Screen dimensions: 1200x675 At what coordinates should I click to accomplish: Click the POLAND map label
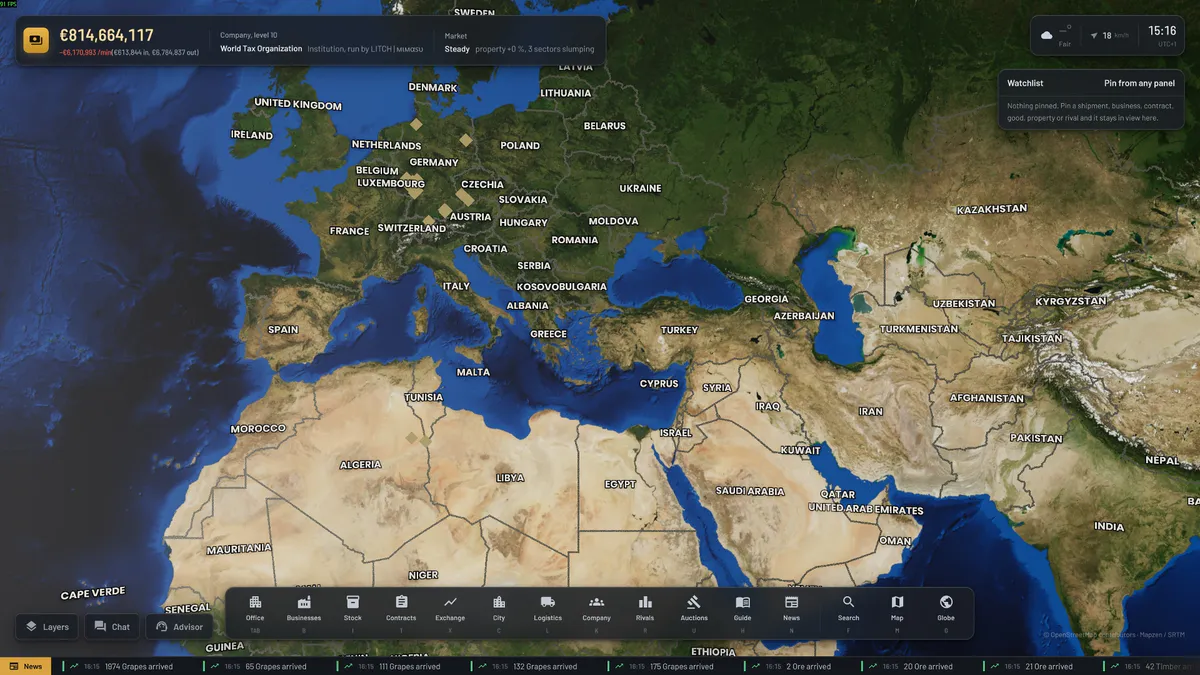(x=520, y=146)
